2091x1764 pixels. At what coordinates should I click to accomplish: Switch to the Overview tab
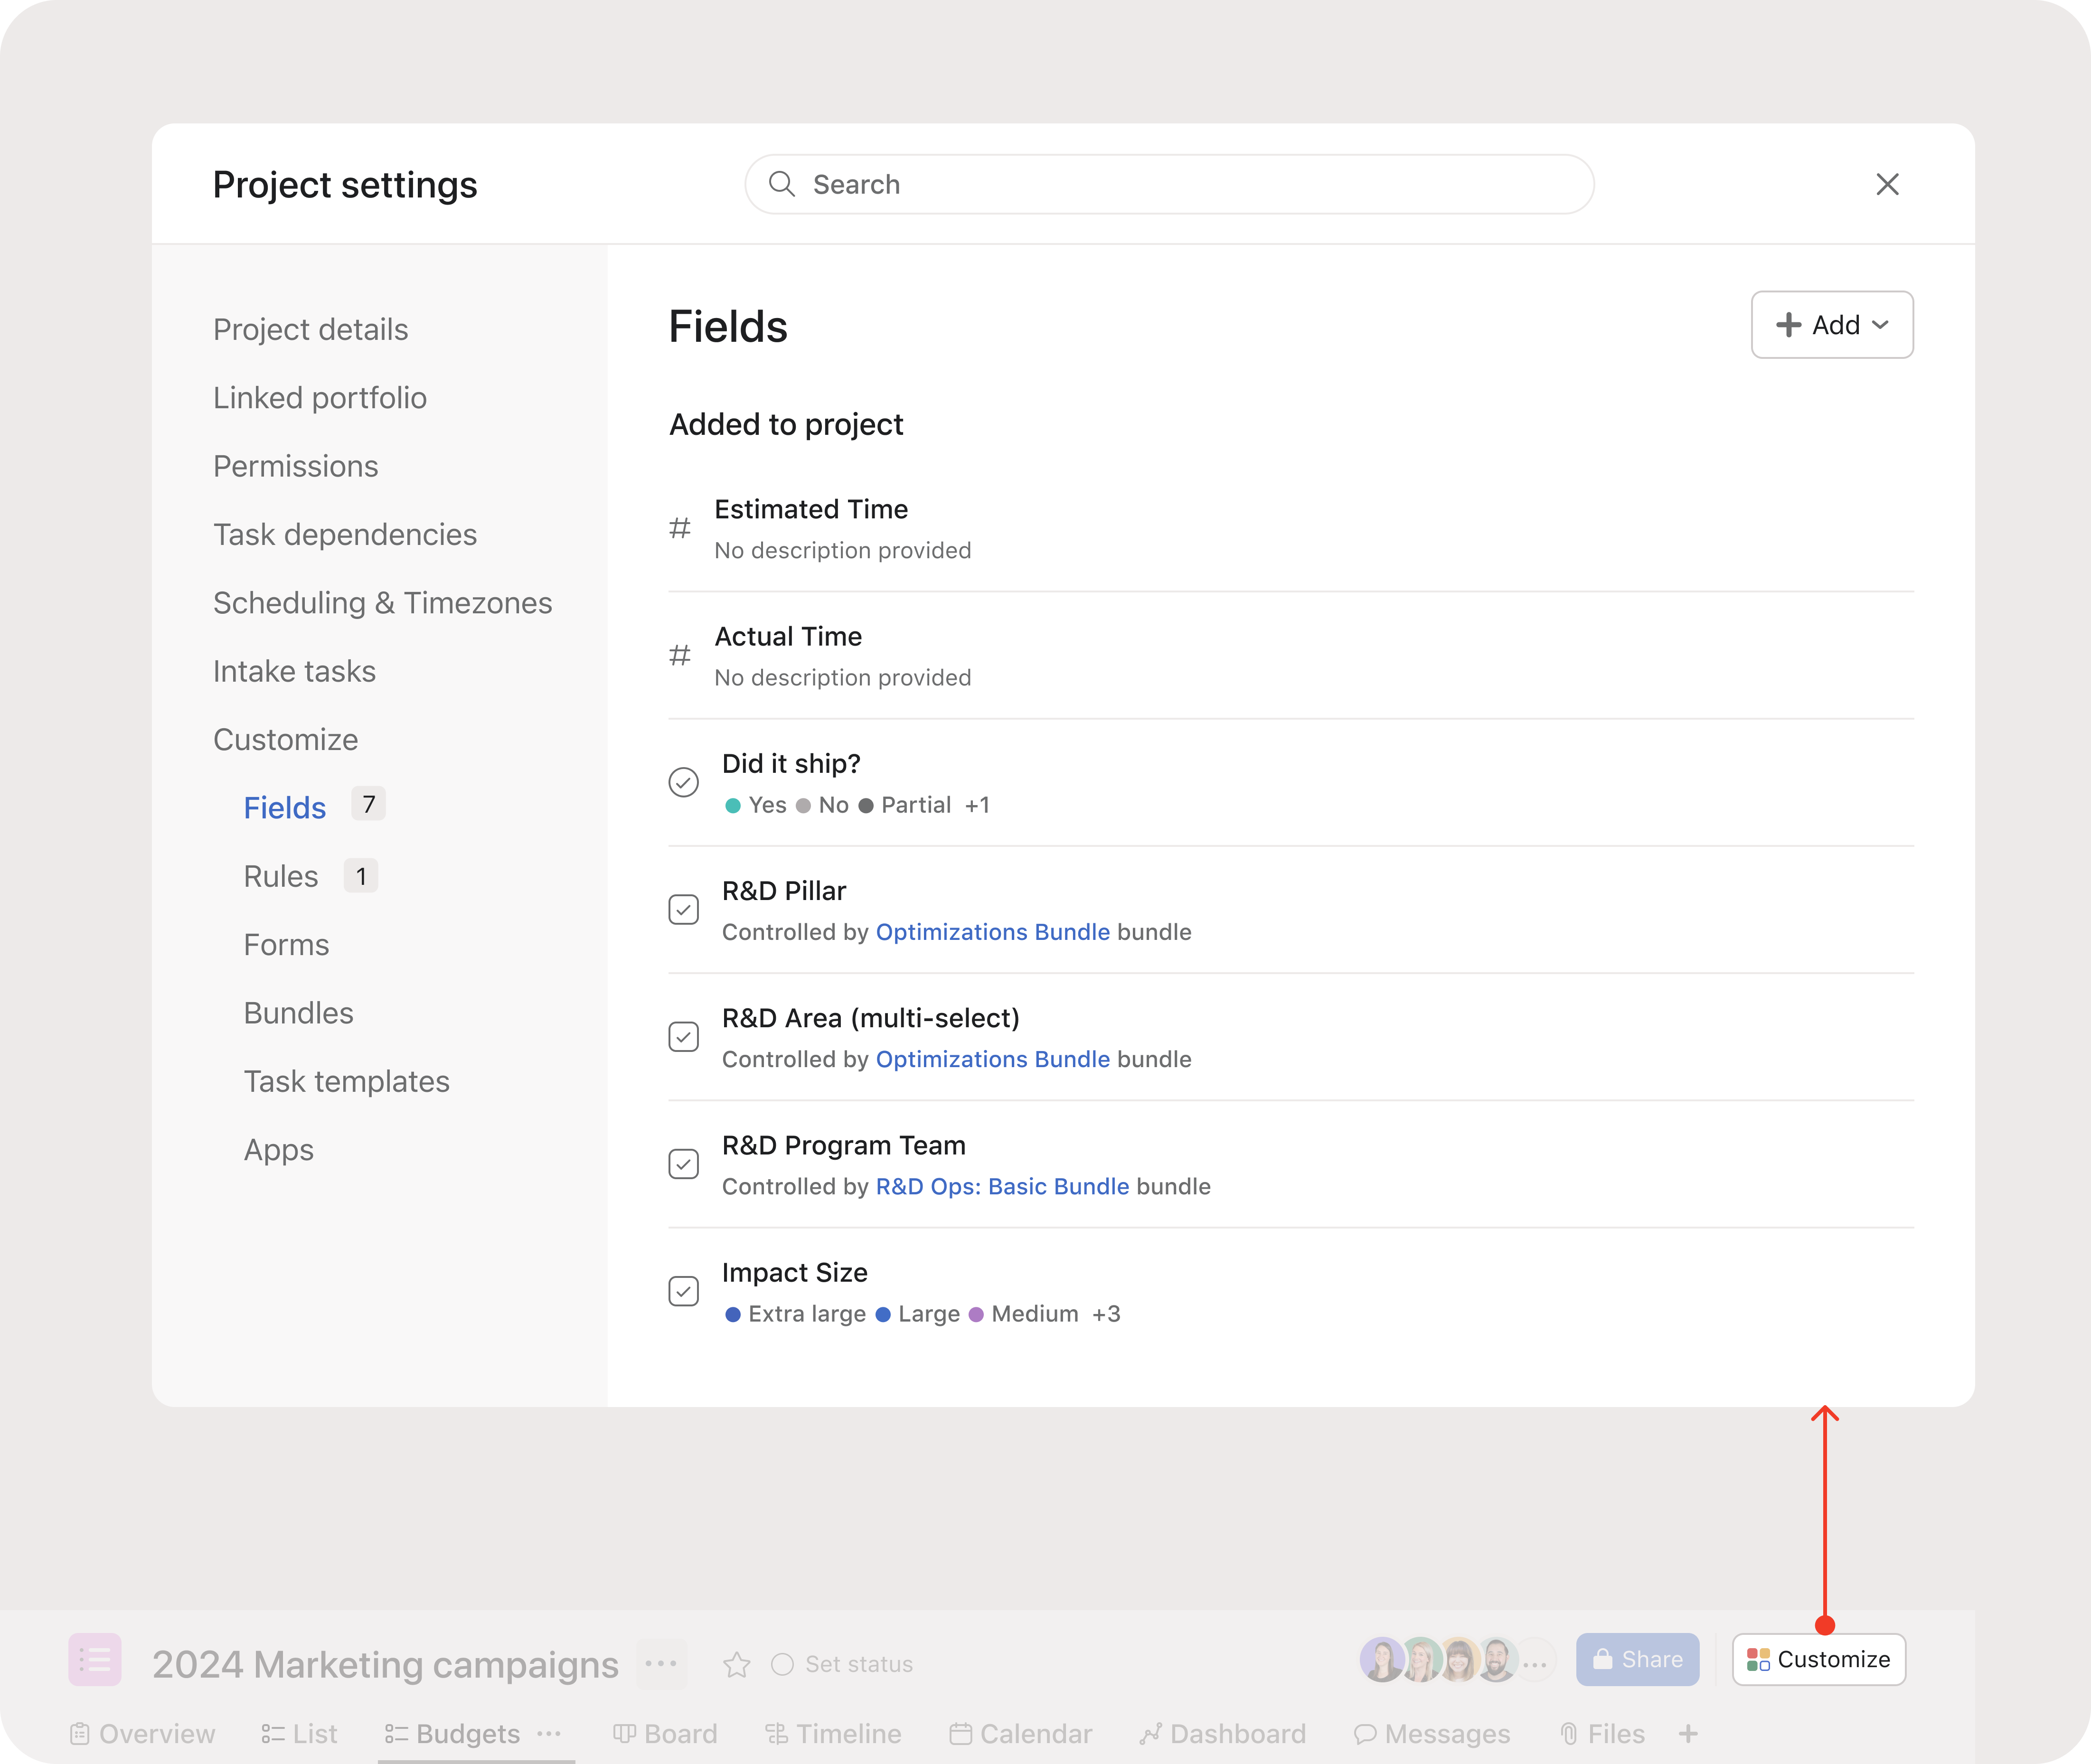coord(141,1733)
